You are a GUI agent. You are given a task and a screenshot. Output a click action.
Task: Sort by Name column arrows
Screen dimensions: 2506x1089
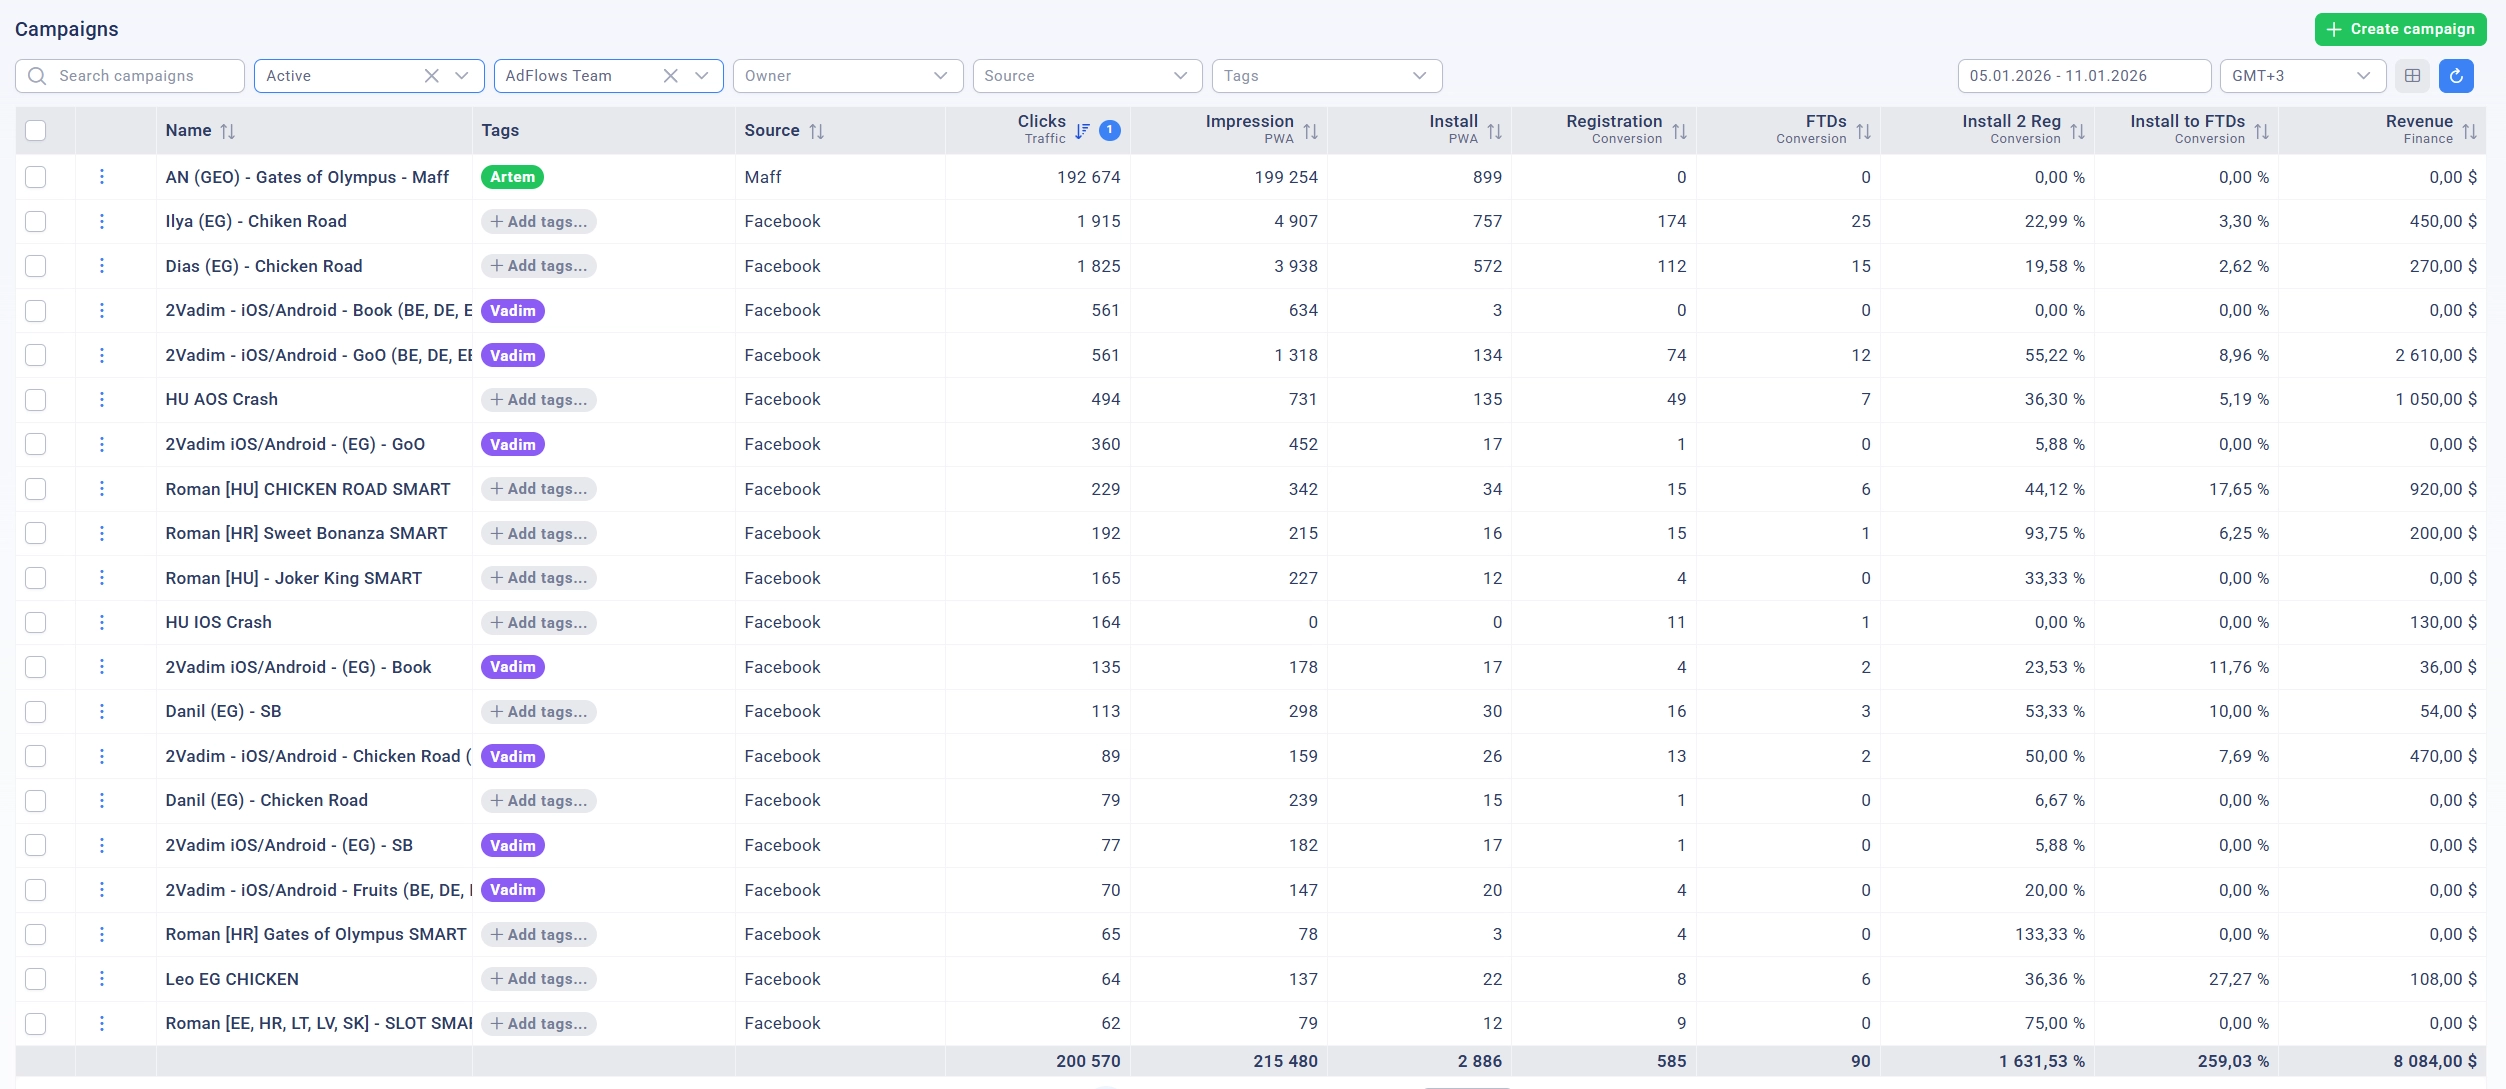click(x=228, y=131)
